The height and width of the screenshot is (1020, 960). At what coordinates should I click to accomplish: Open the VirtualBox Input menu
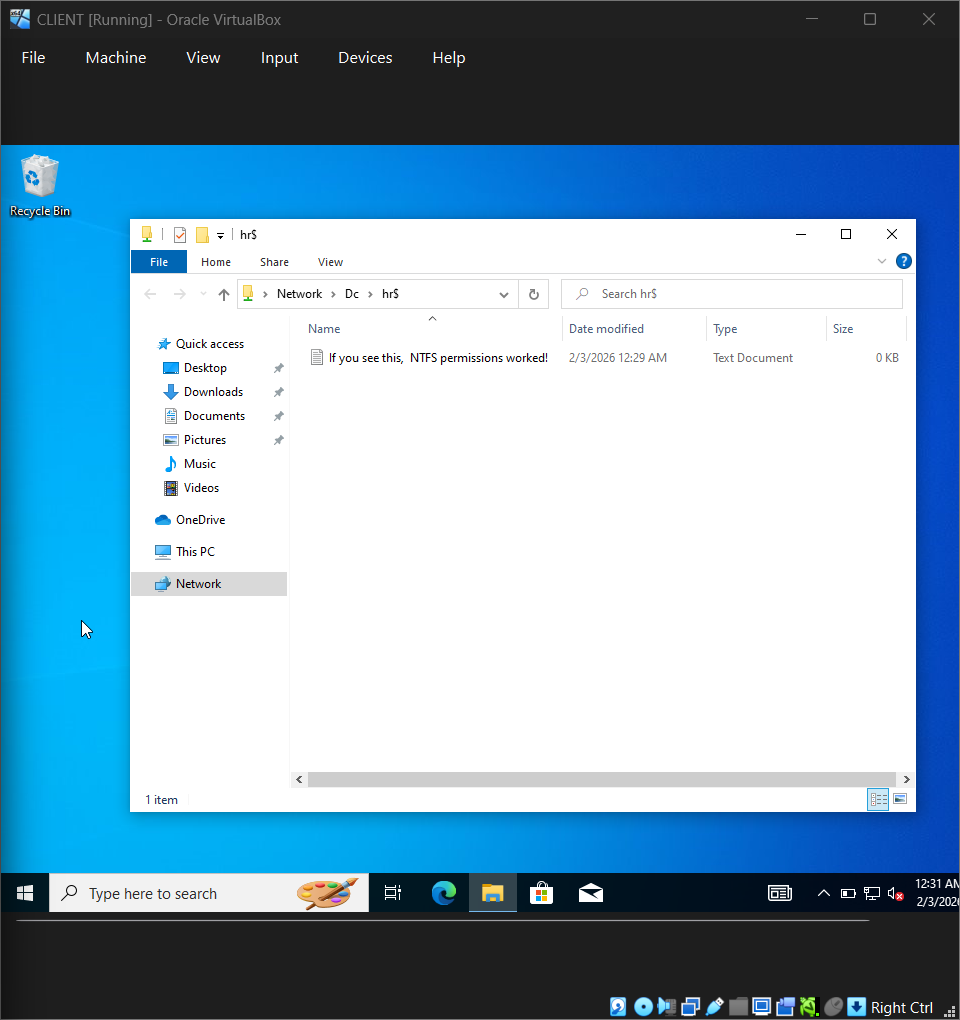pyautogui.click(x=279, y=58)
